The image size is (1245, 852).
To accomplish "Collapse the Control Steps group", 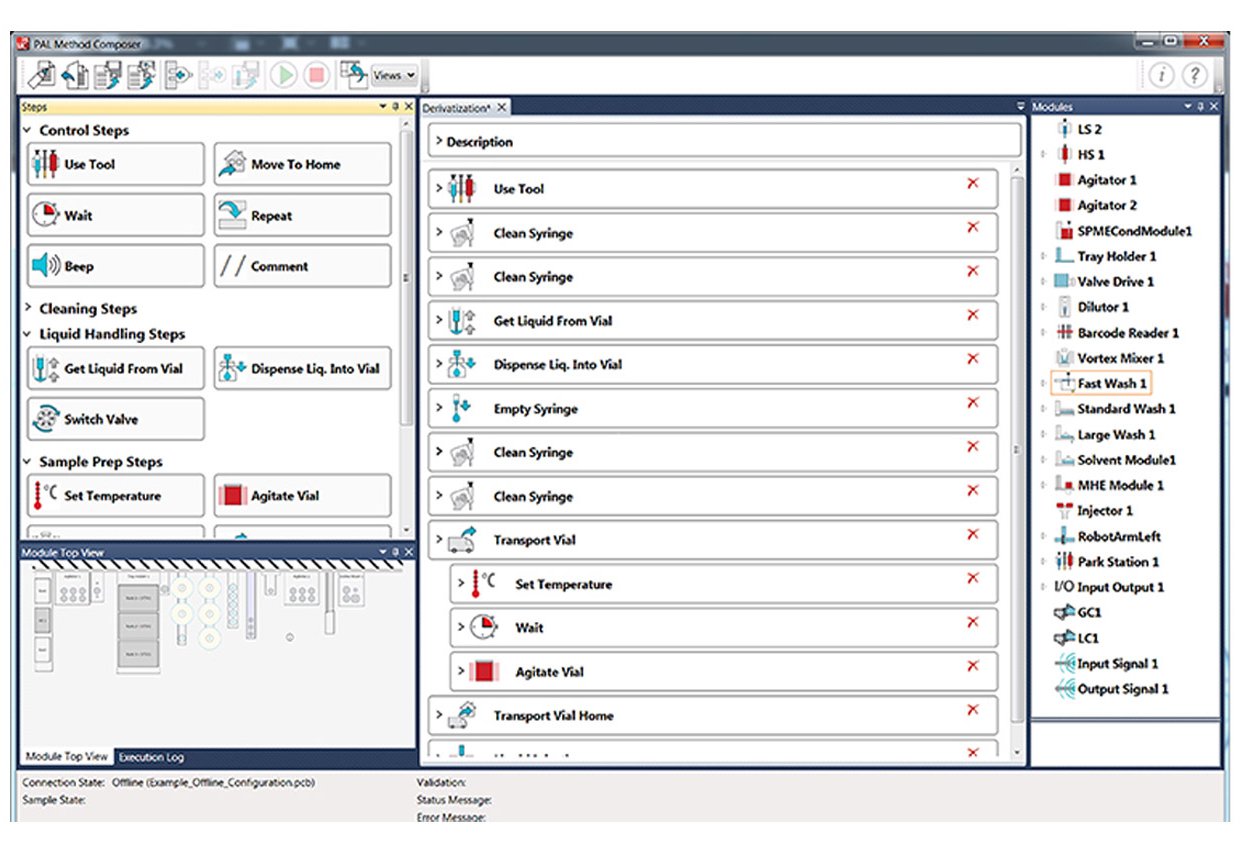I will pyautogui.click(x=28, y=131).
